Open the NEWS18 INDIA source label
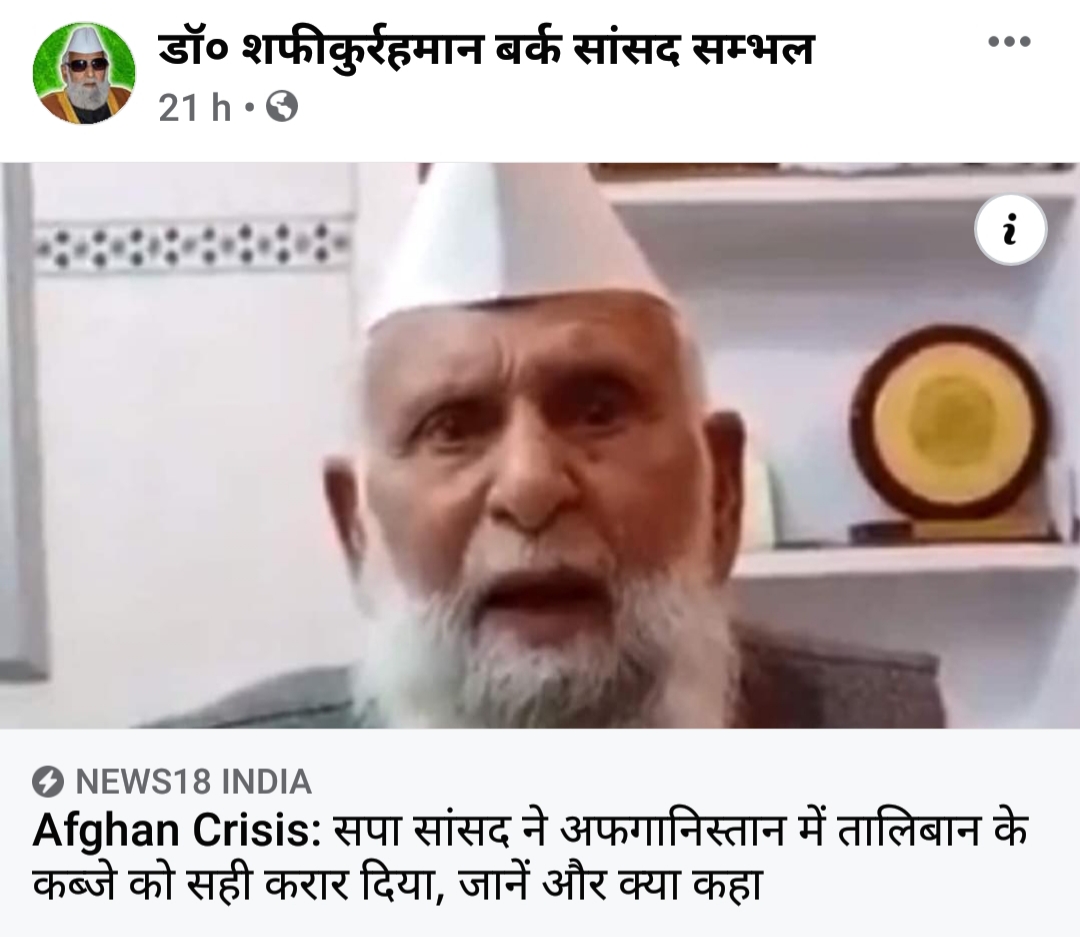1080x937 pixels. click(194, 782)
